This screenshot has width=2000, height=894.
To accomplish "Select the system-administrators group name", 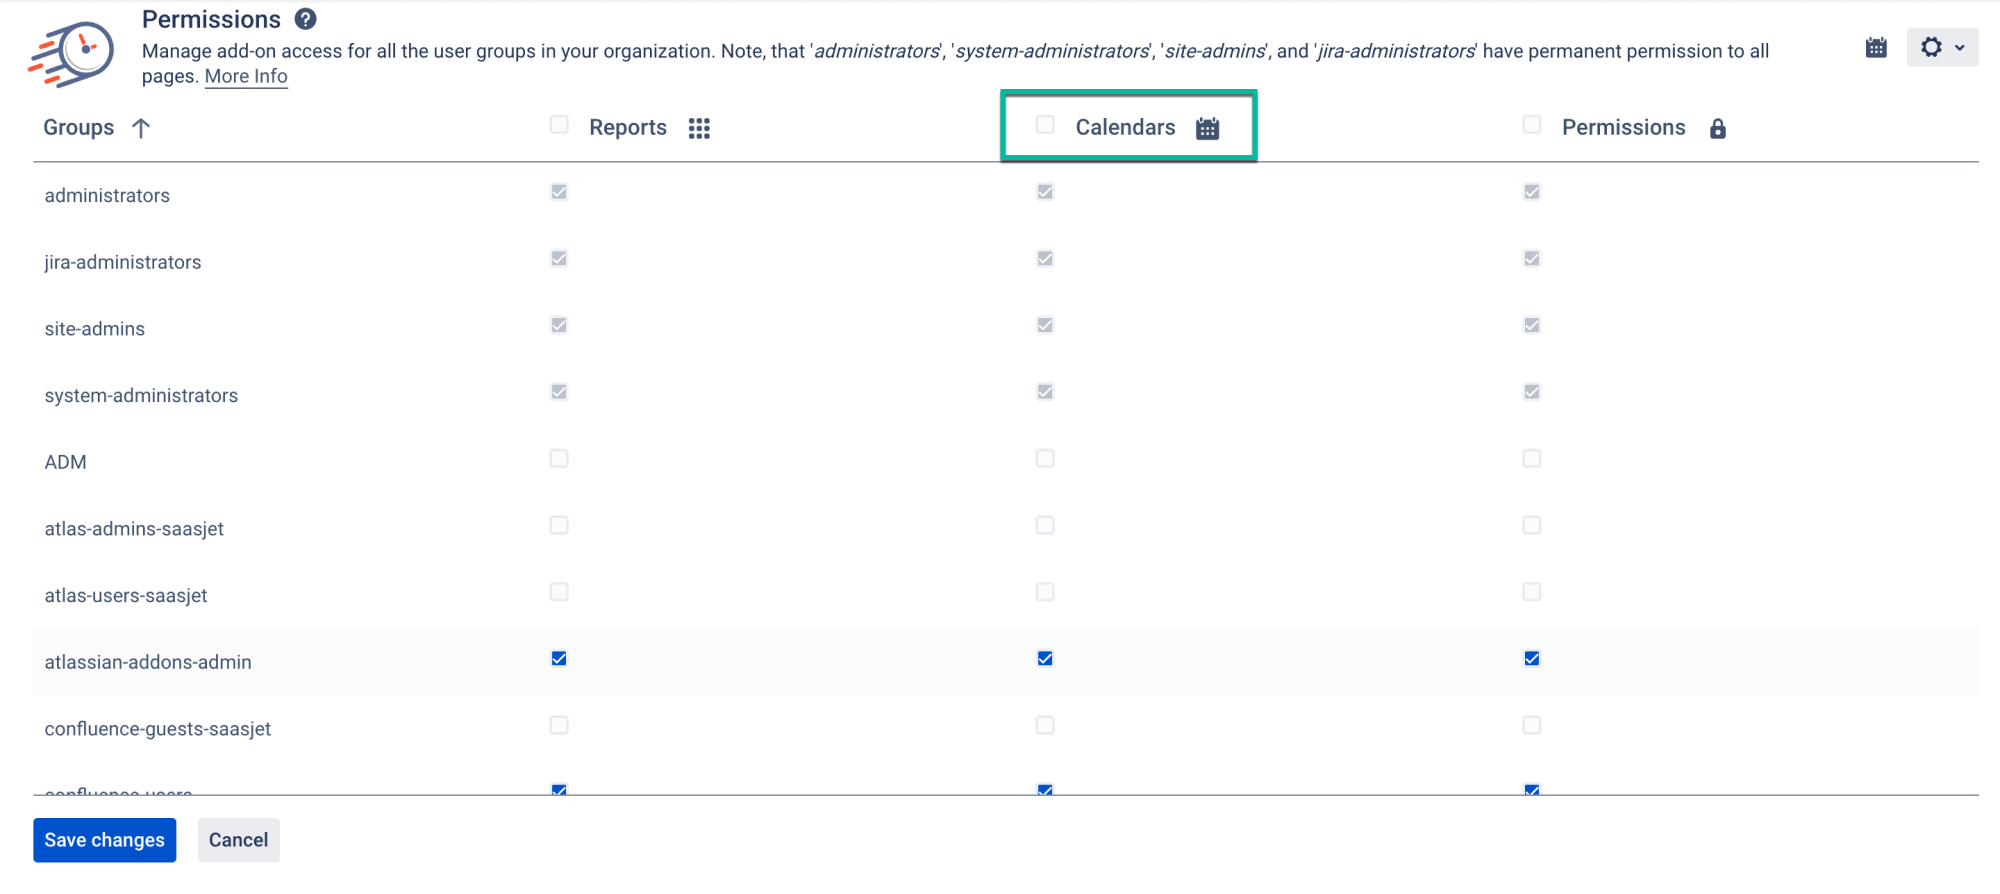I will [x=141, y=396].
